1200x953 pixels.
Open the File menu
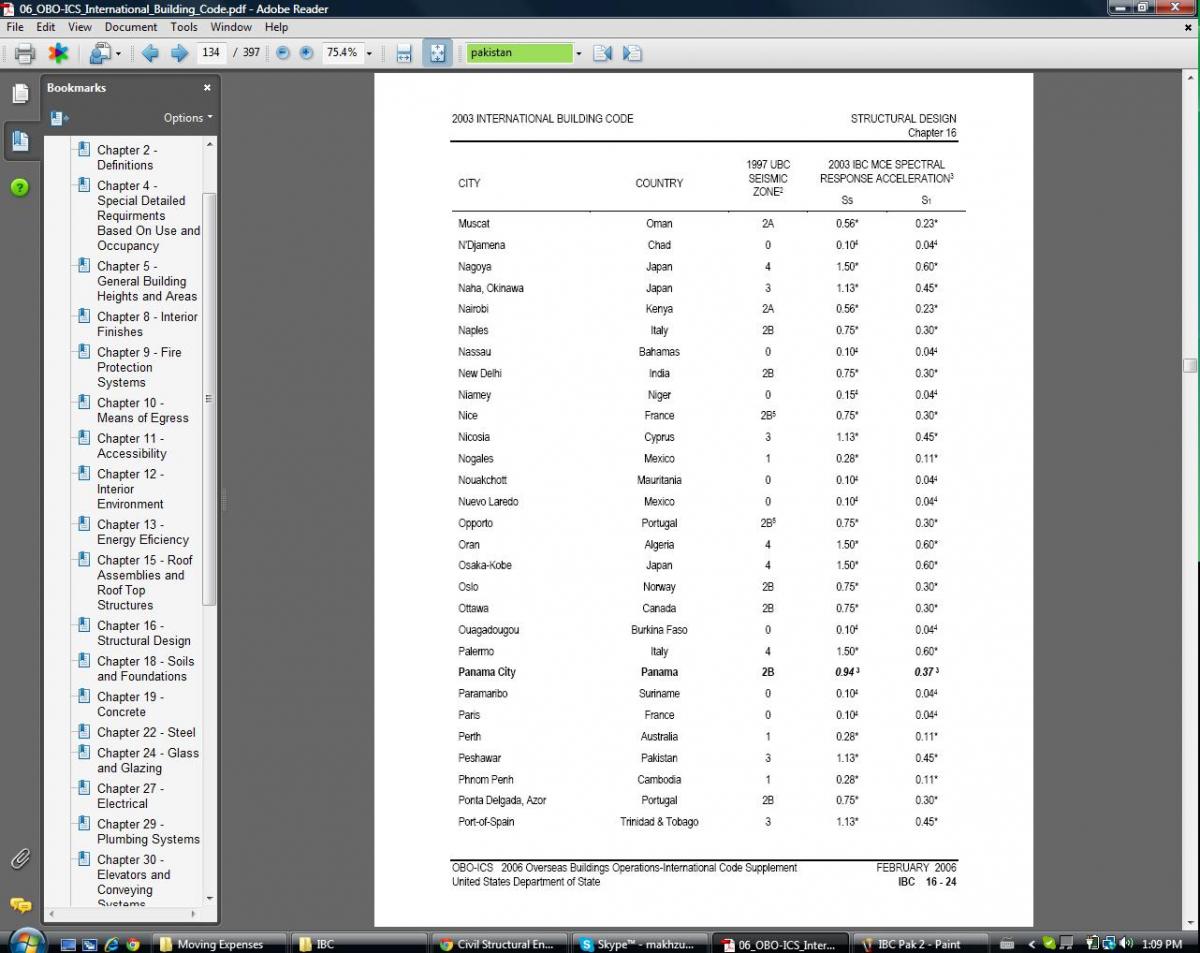[x=15, y=27]
